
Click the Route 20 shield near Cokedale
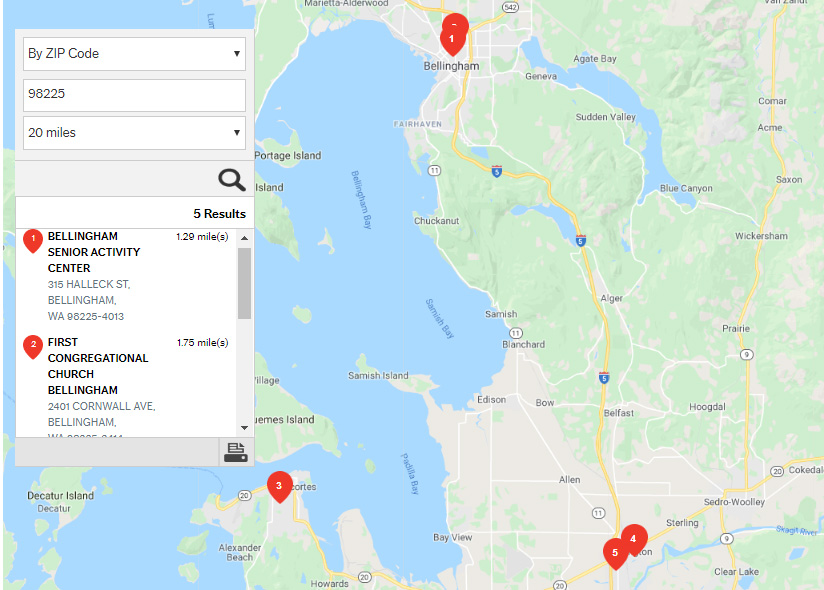[x=777, y=471]
